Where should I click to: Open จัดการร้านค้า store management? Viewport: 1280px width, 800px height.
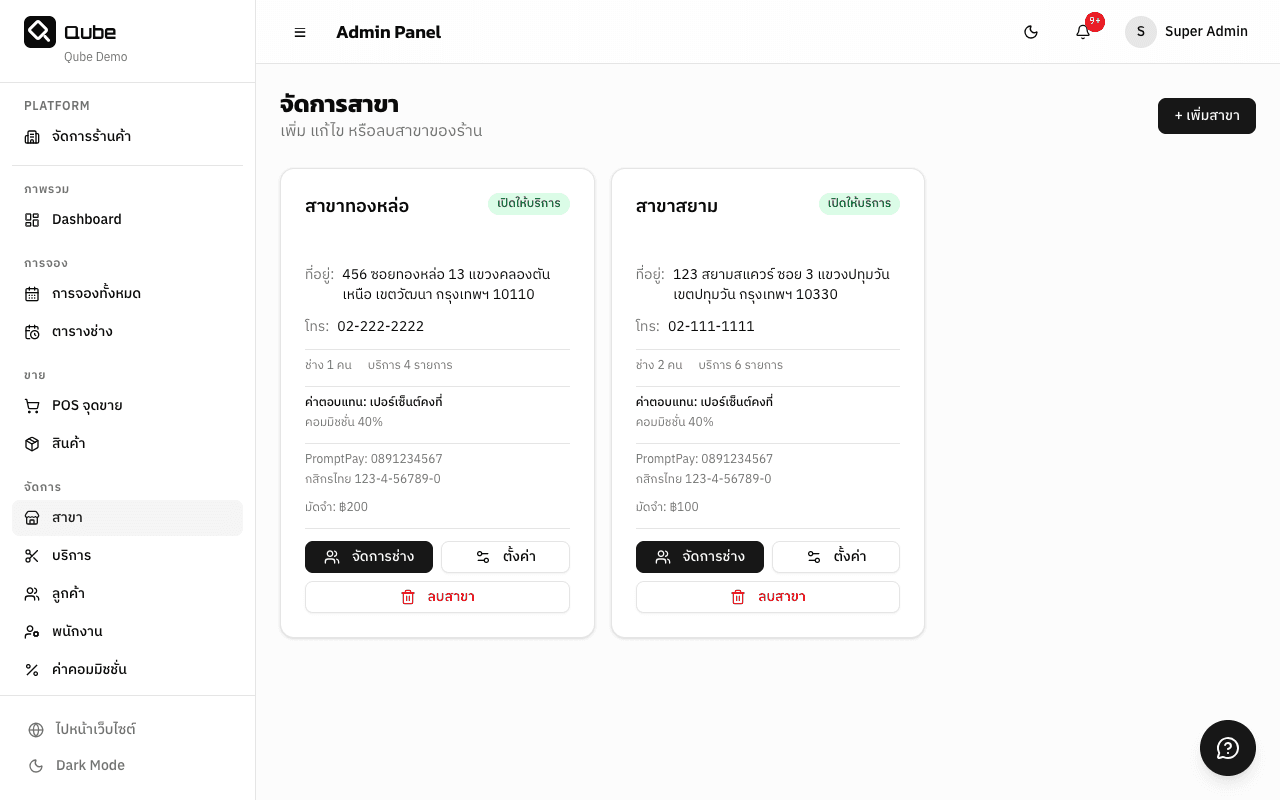[91, 136]
